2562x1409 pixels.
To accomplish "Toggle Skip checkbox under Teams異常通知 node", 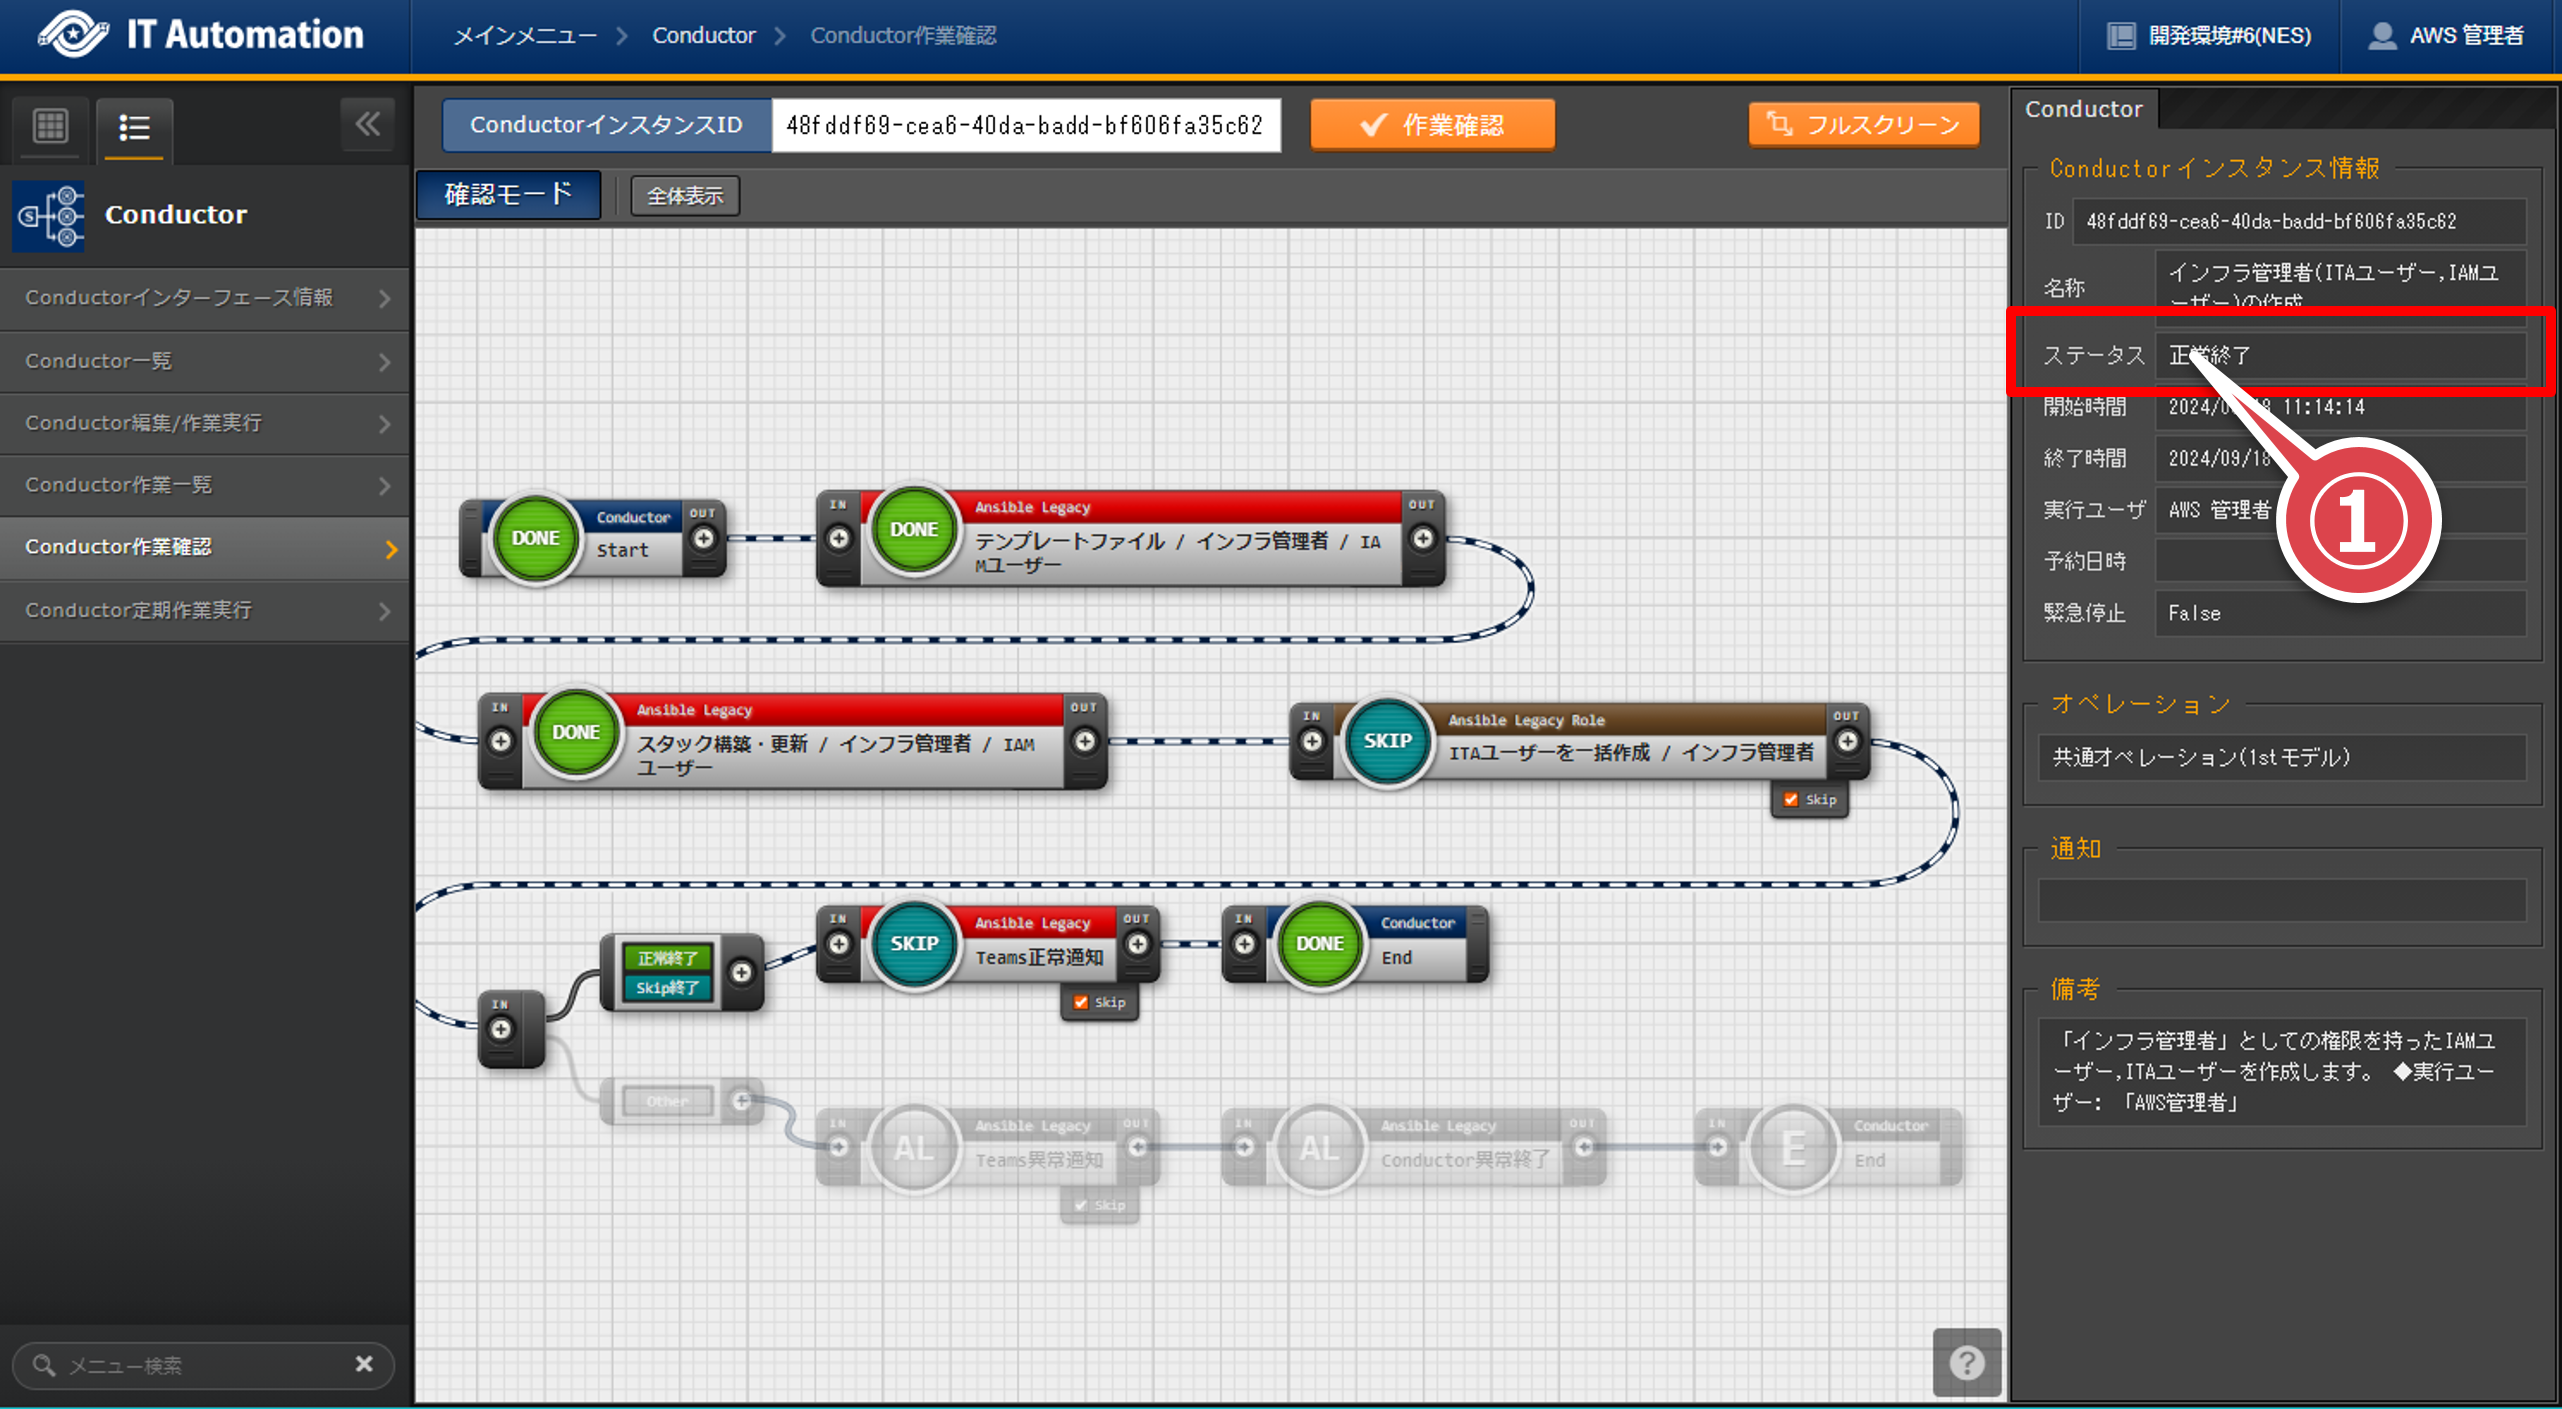I will tap(1081, 1205).
